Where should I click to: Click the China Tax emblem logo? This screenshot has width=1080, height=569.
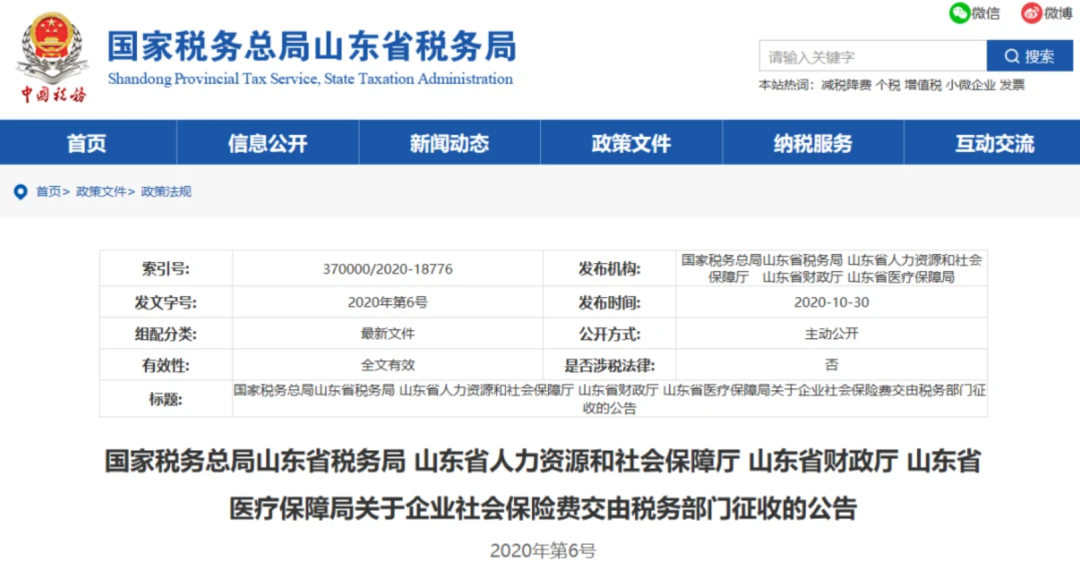pyautogui.click(x=52, y=56)
